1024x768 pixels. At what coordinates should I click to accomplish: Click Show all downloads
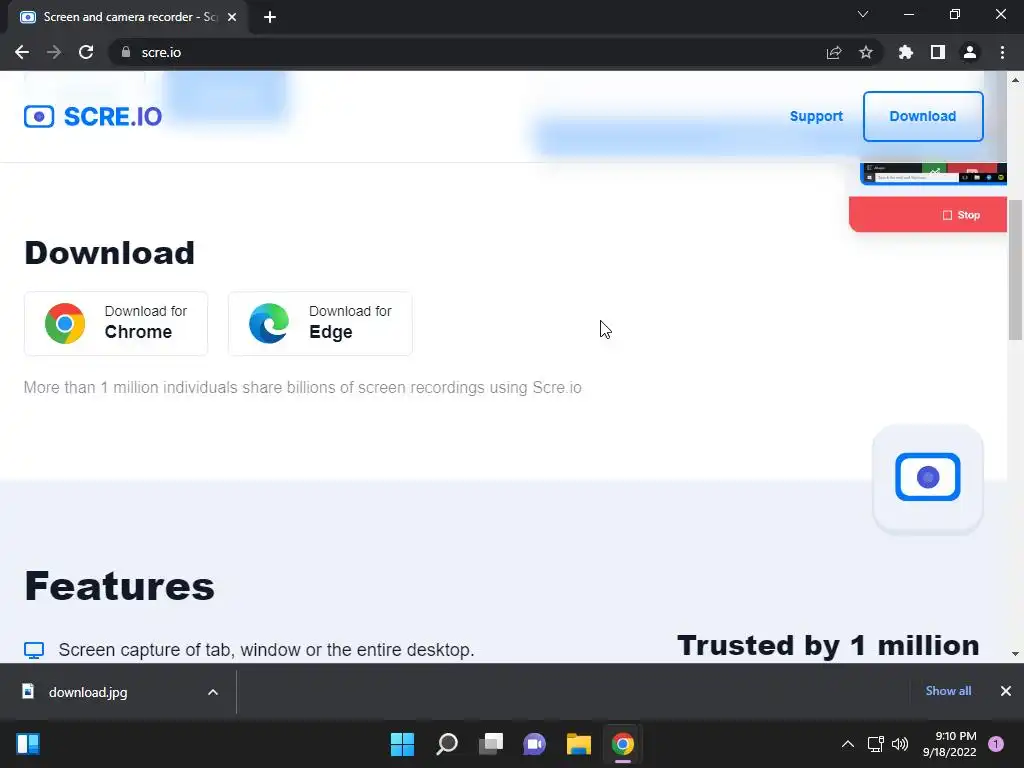tap(948, 691)
